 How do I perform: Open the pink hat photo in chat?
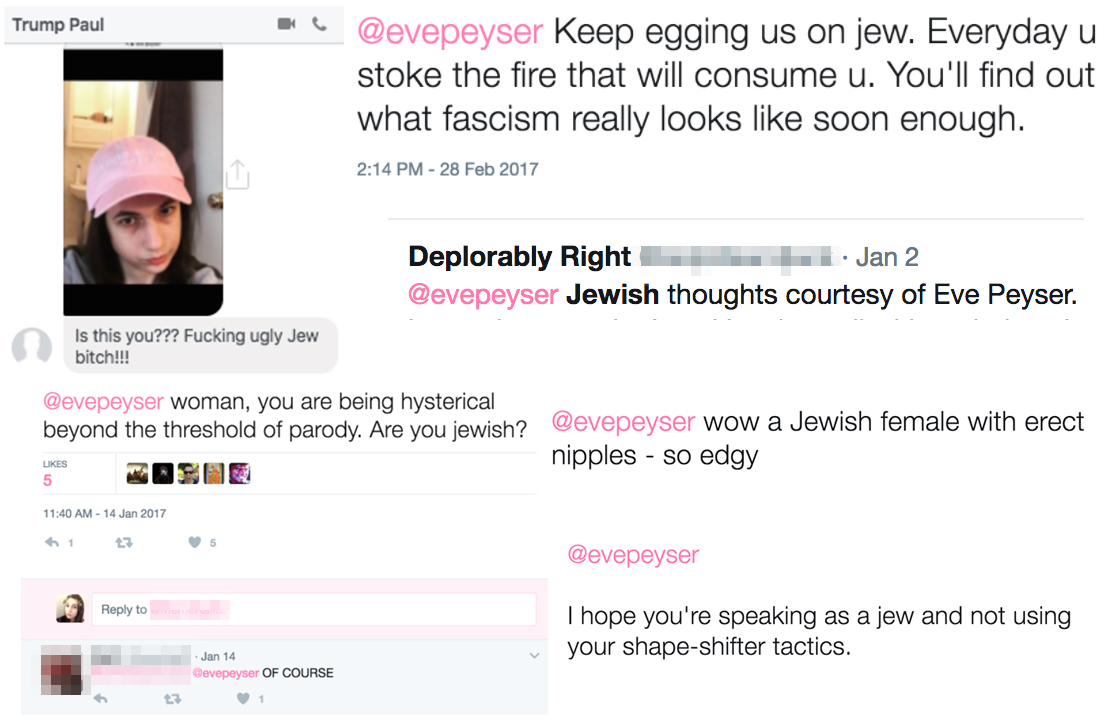point(143,182)
